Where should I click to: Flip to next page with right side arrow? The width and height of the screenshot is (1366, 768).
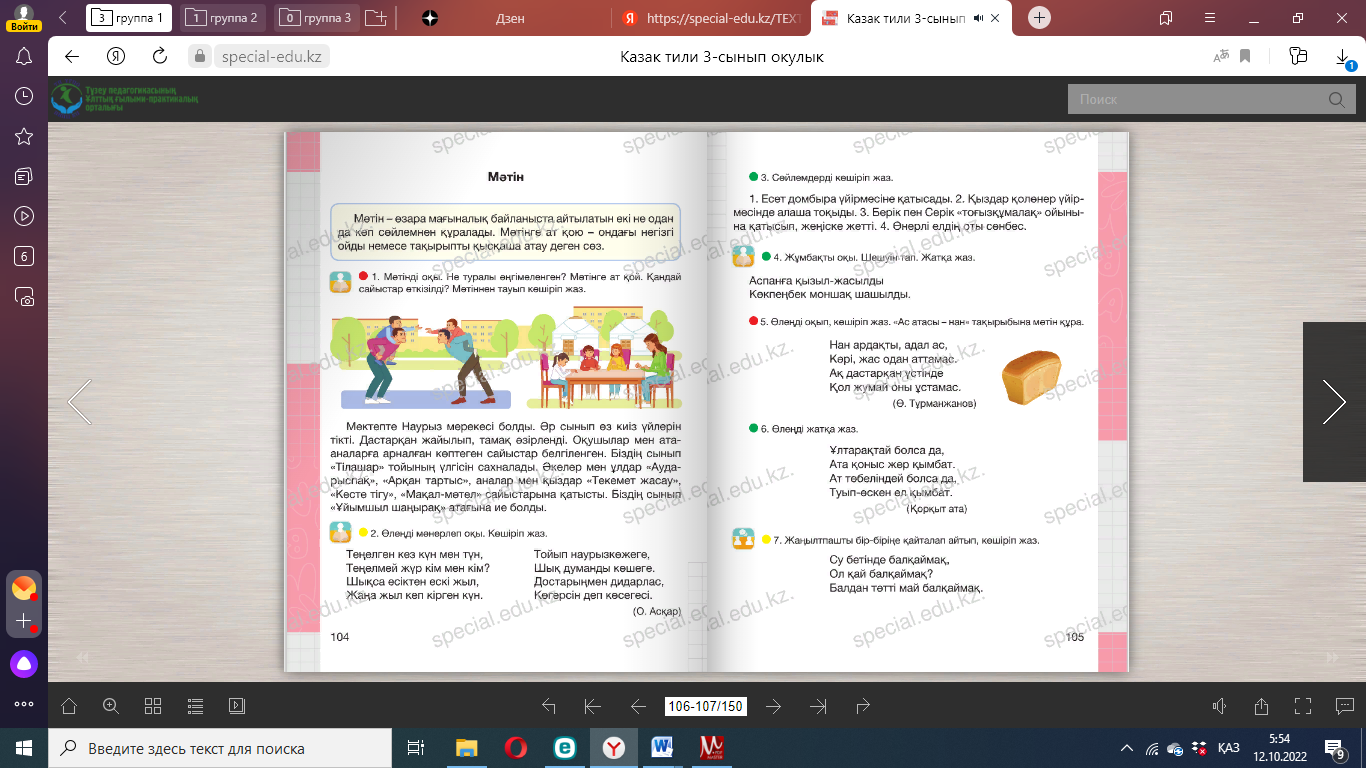(1334, 401)
